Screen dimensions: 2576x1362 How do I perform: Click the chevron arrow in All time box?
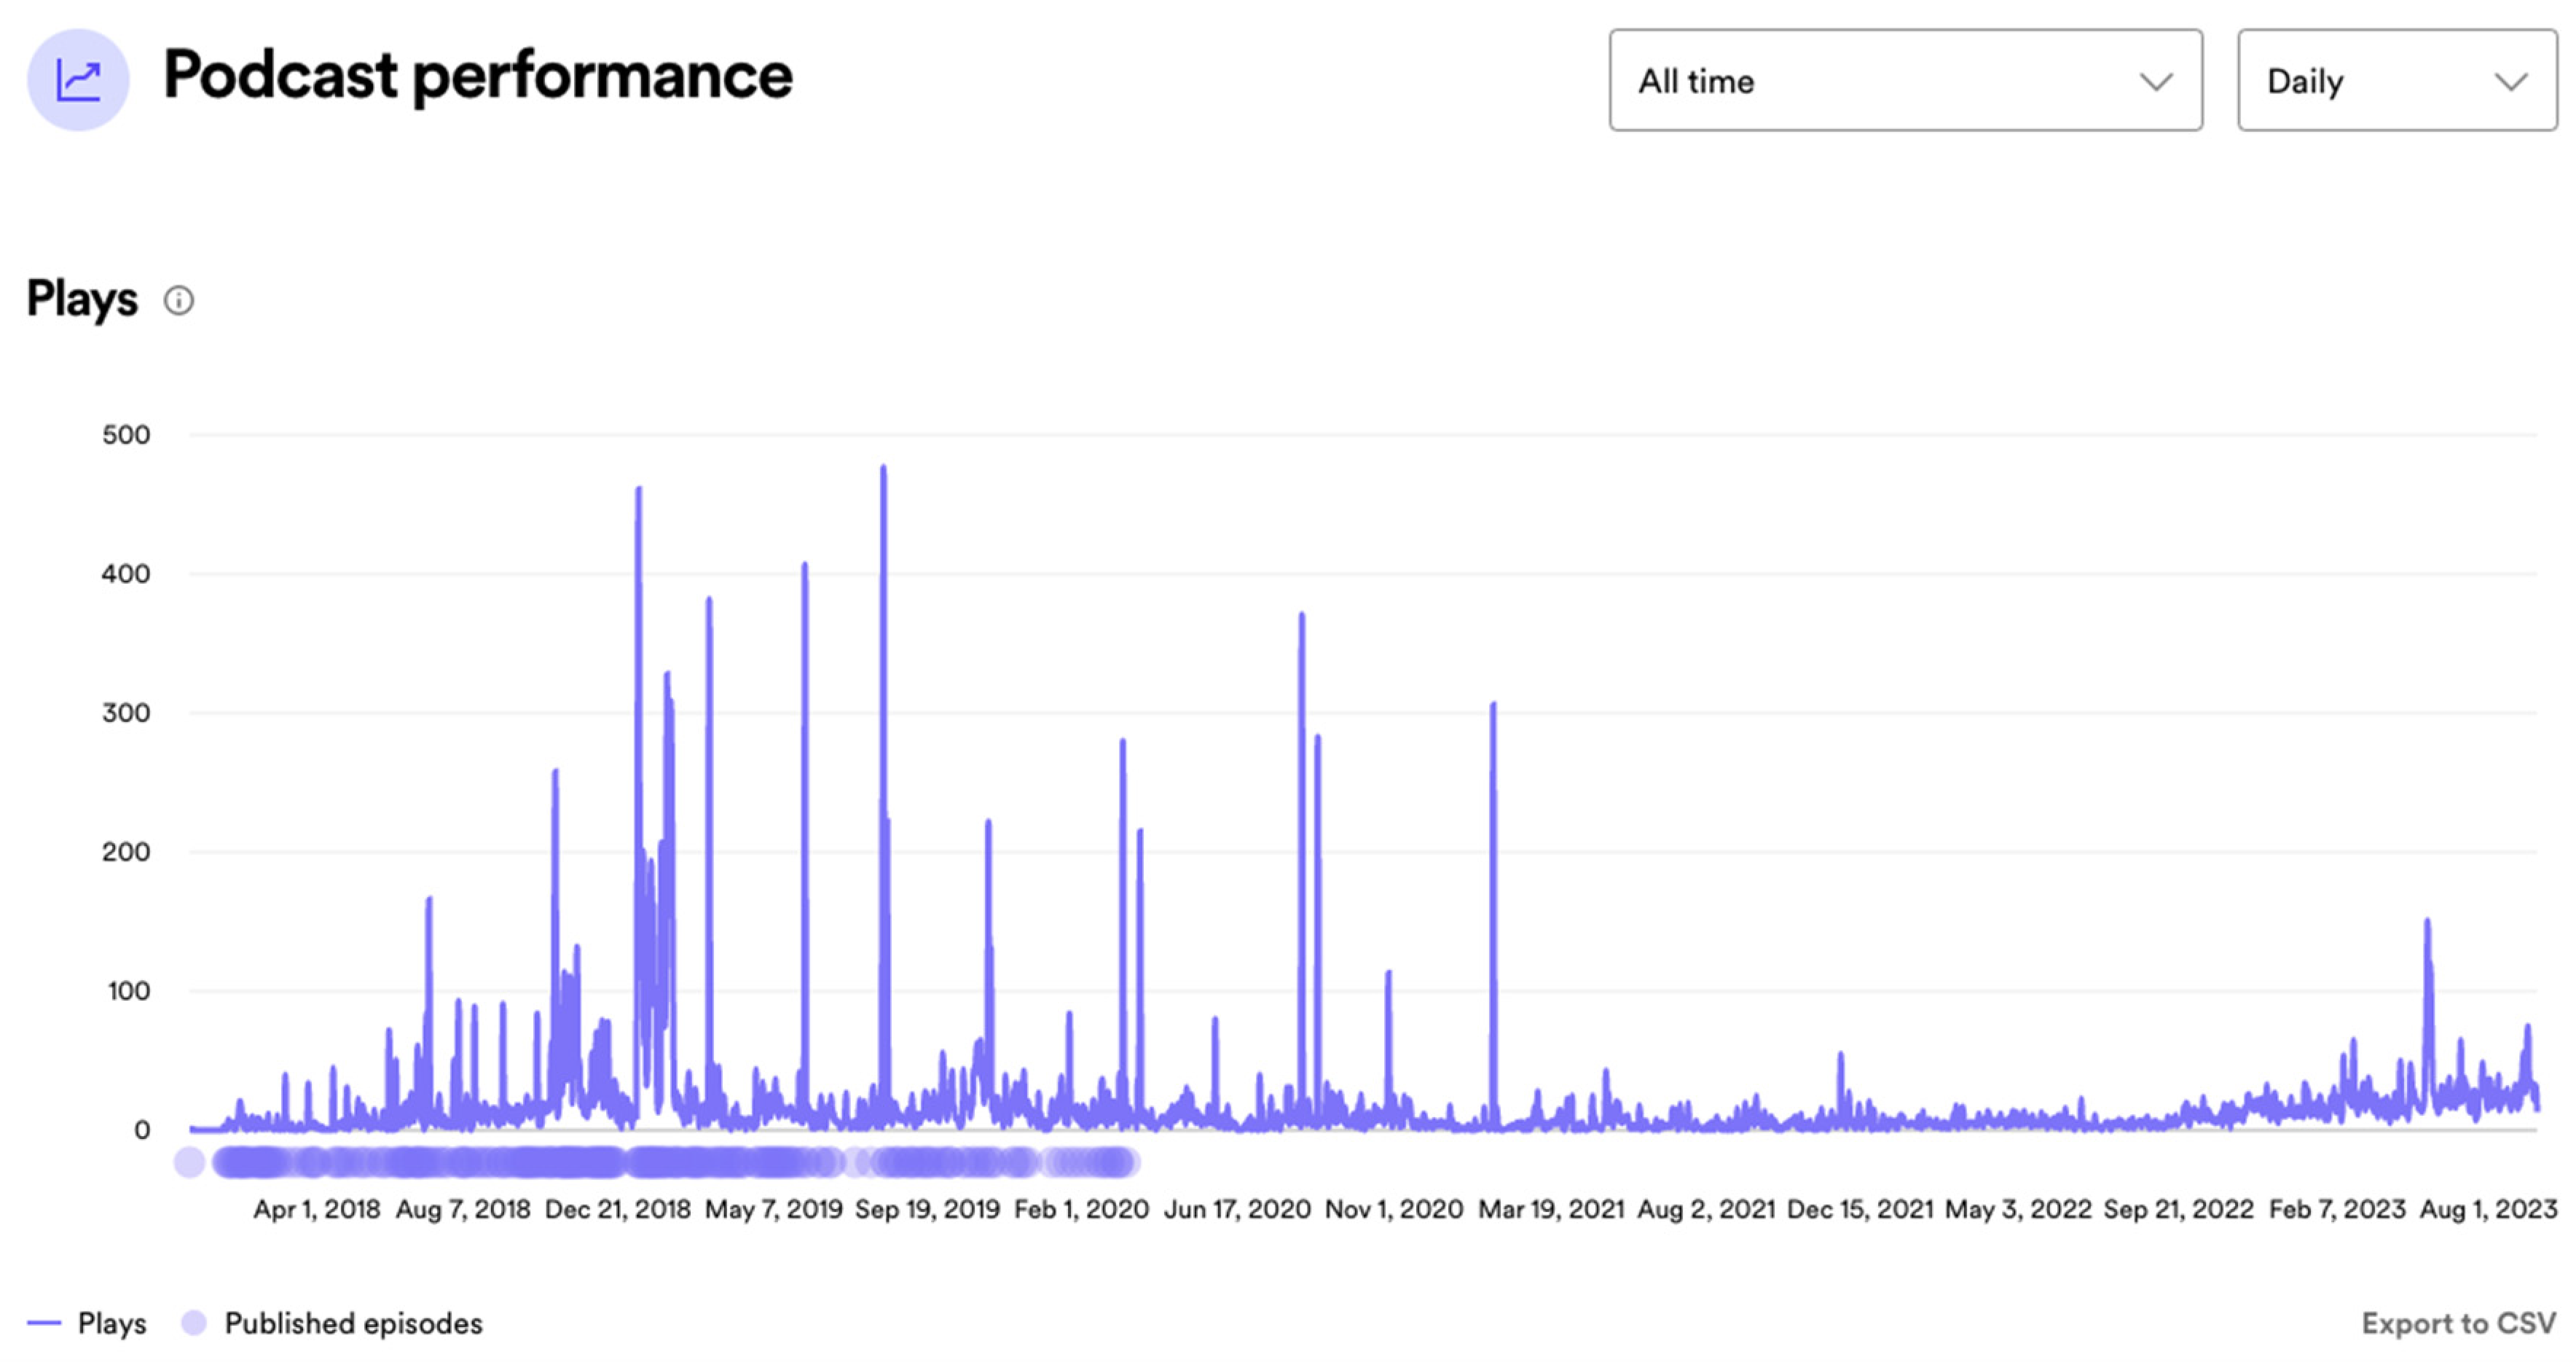coord(2155,82)
